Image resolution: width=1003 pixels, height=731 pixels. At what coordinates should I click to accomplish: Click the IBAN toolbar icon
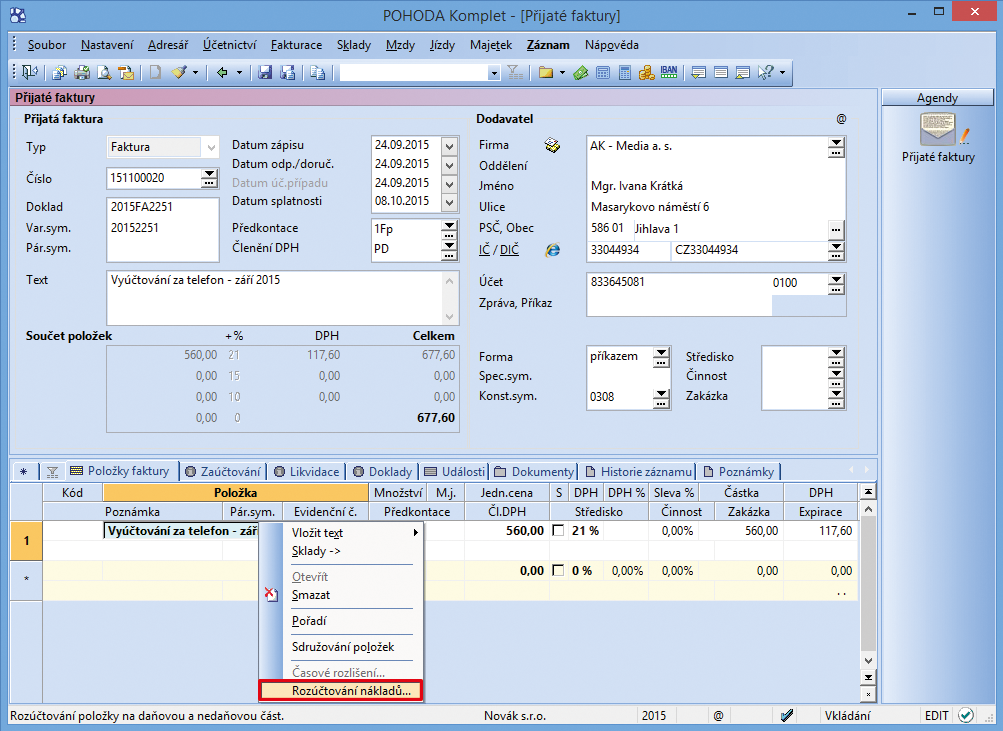669,73
